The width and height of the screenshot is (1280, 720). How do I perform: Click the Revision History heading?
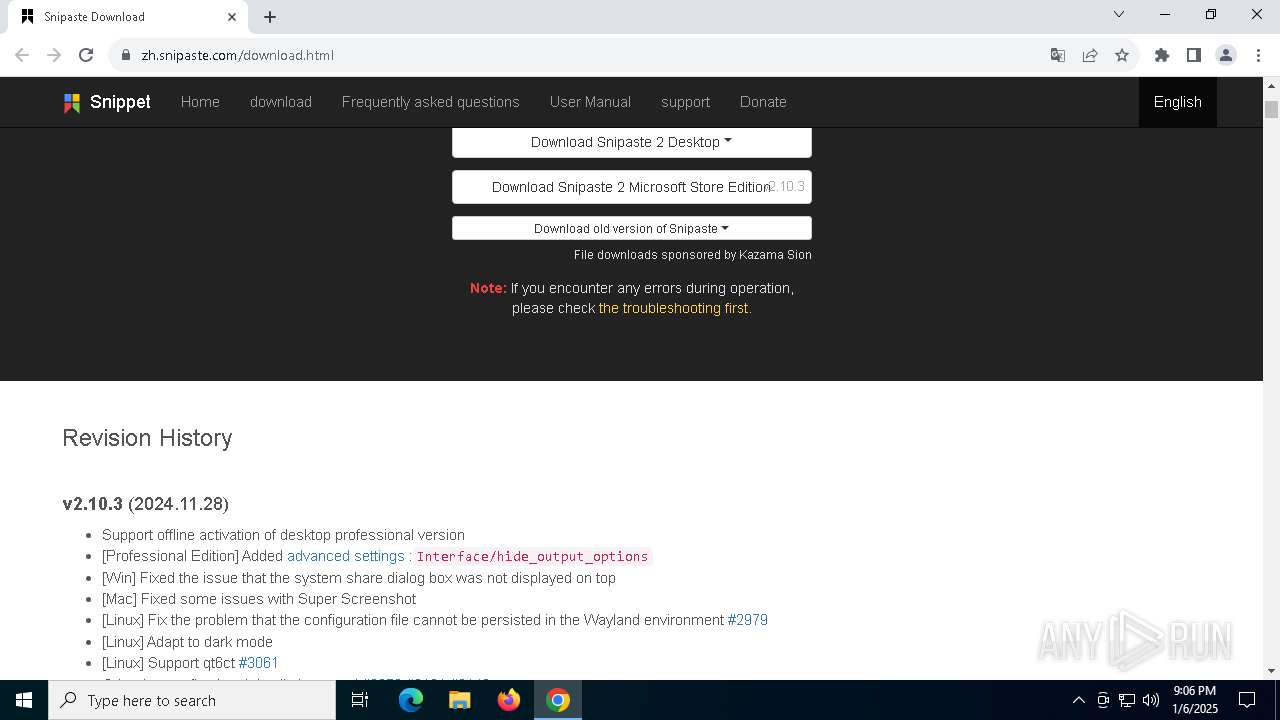[147, 438]
